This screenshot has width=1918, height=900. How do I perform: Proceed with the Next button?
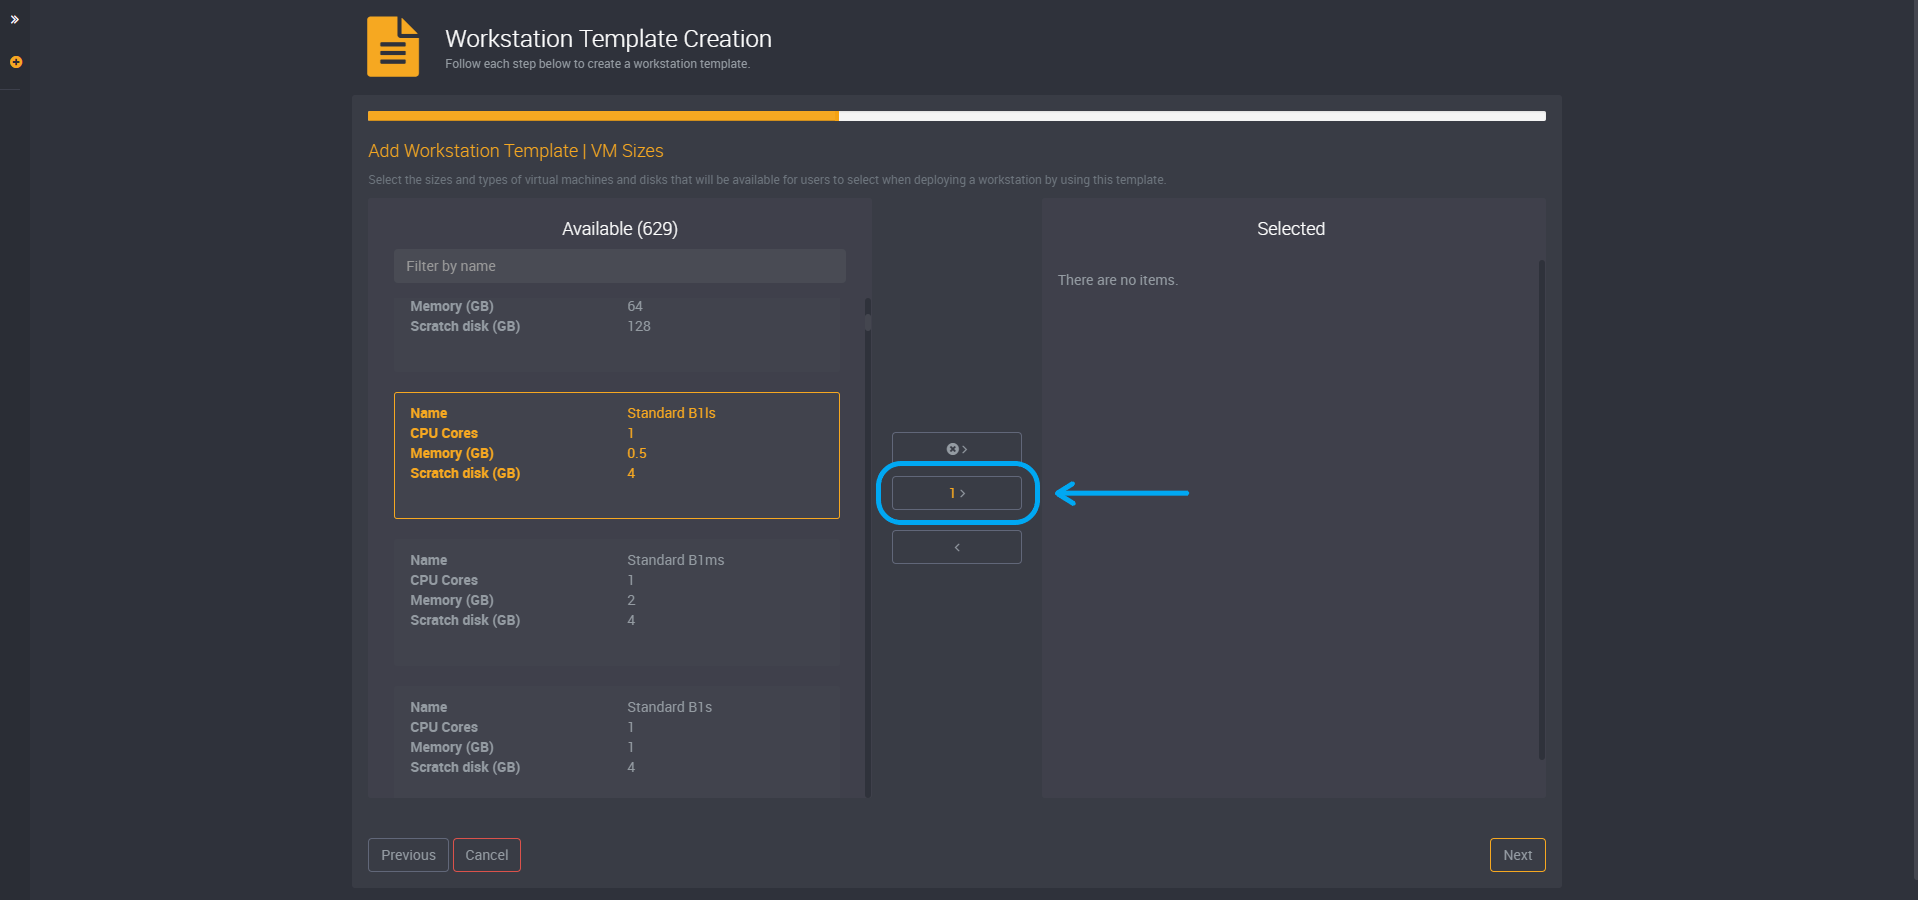pos(1518,855)
